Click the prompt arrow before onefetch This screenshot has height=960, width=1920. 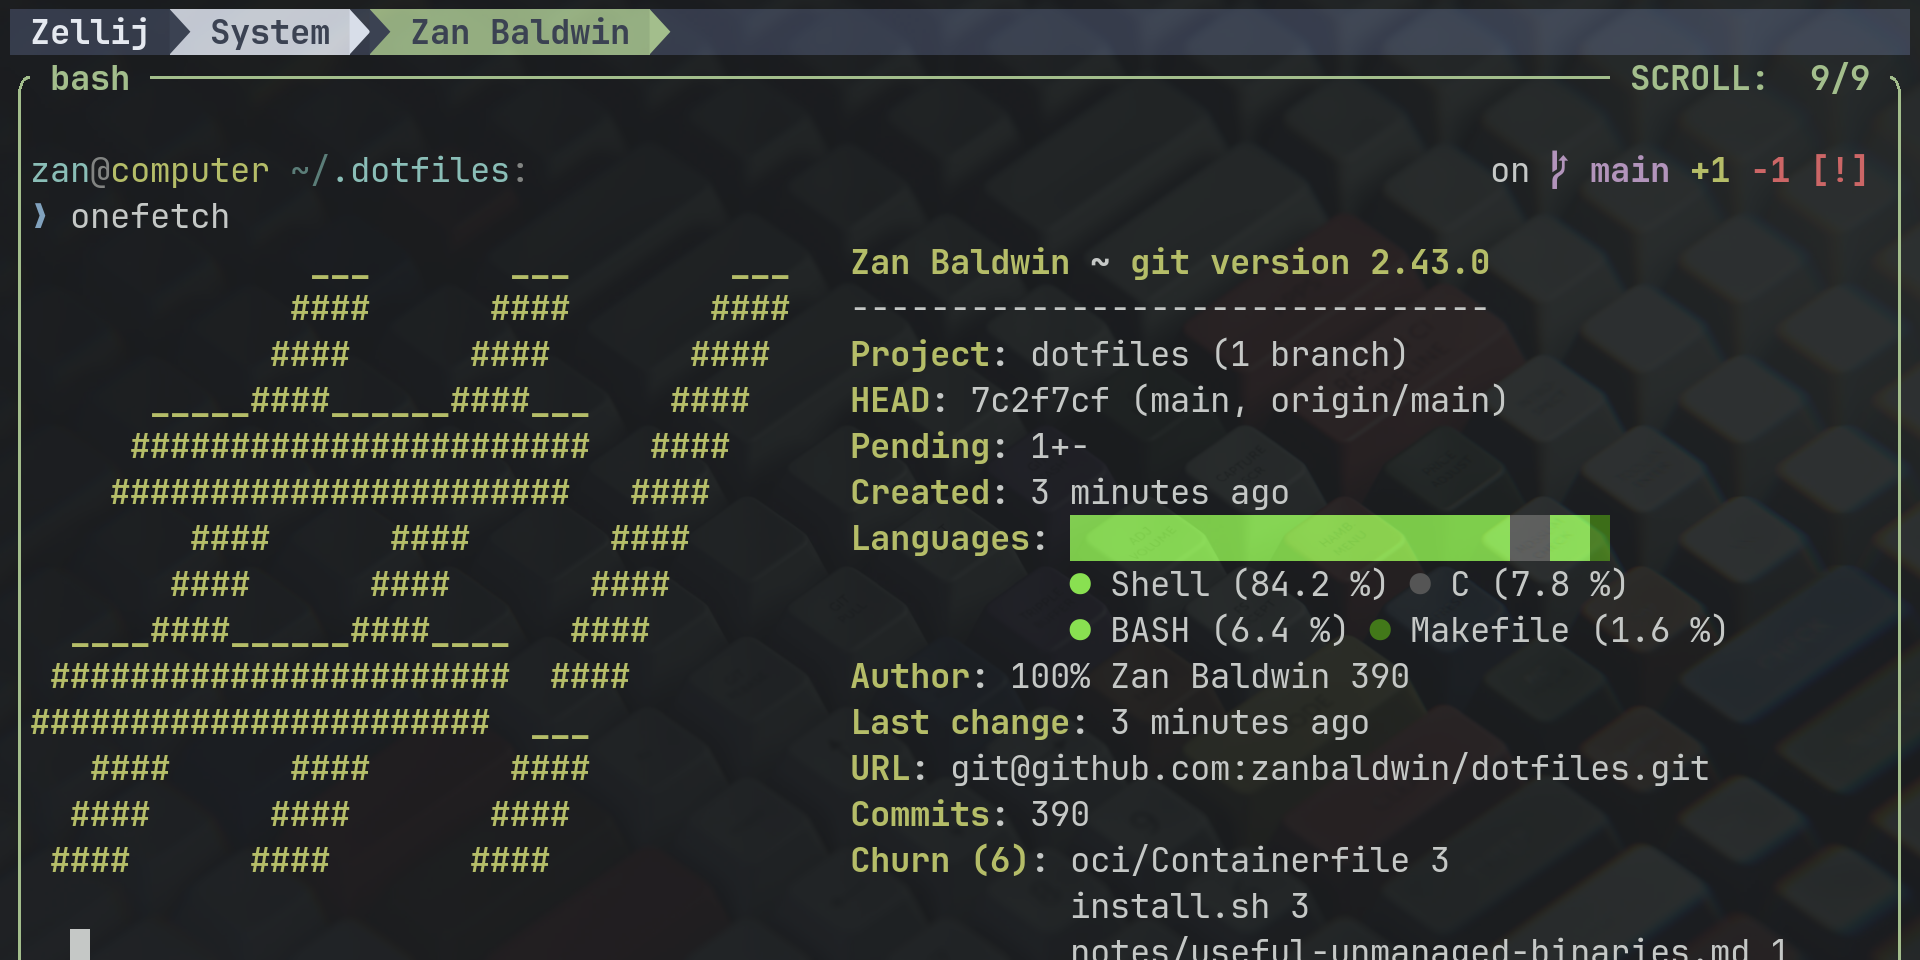click(x=40, y=216)
